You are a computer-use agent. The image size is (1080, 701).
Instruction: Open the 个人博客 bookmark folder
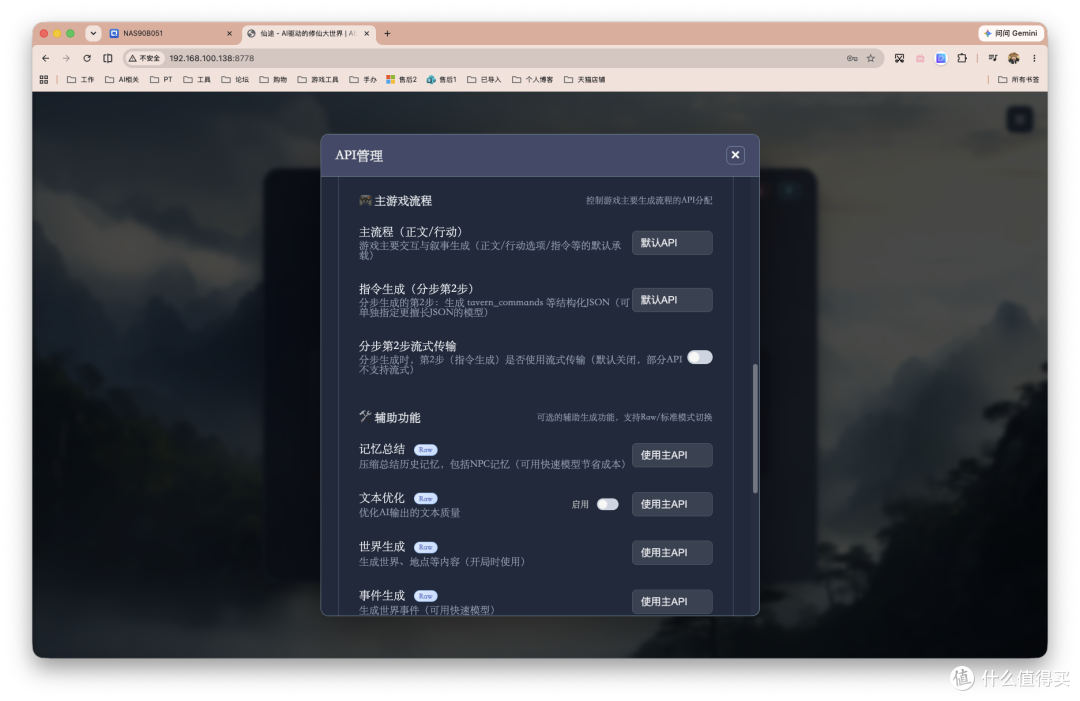[x=532, y=80]
